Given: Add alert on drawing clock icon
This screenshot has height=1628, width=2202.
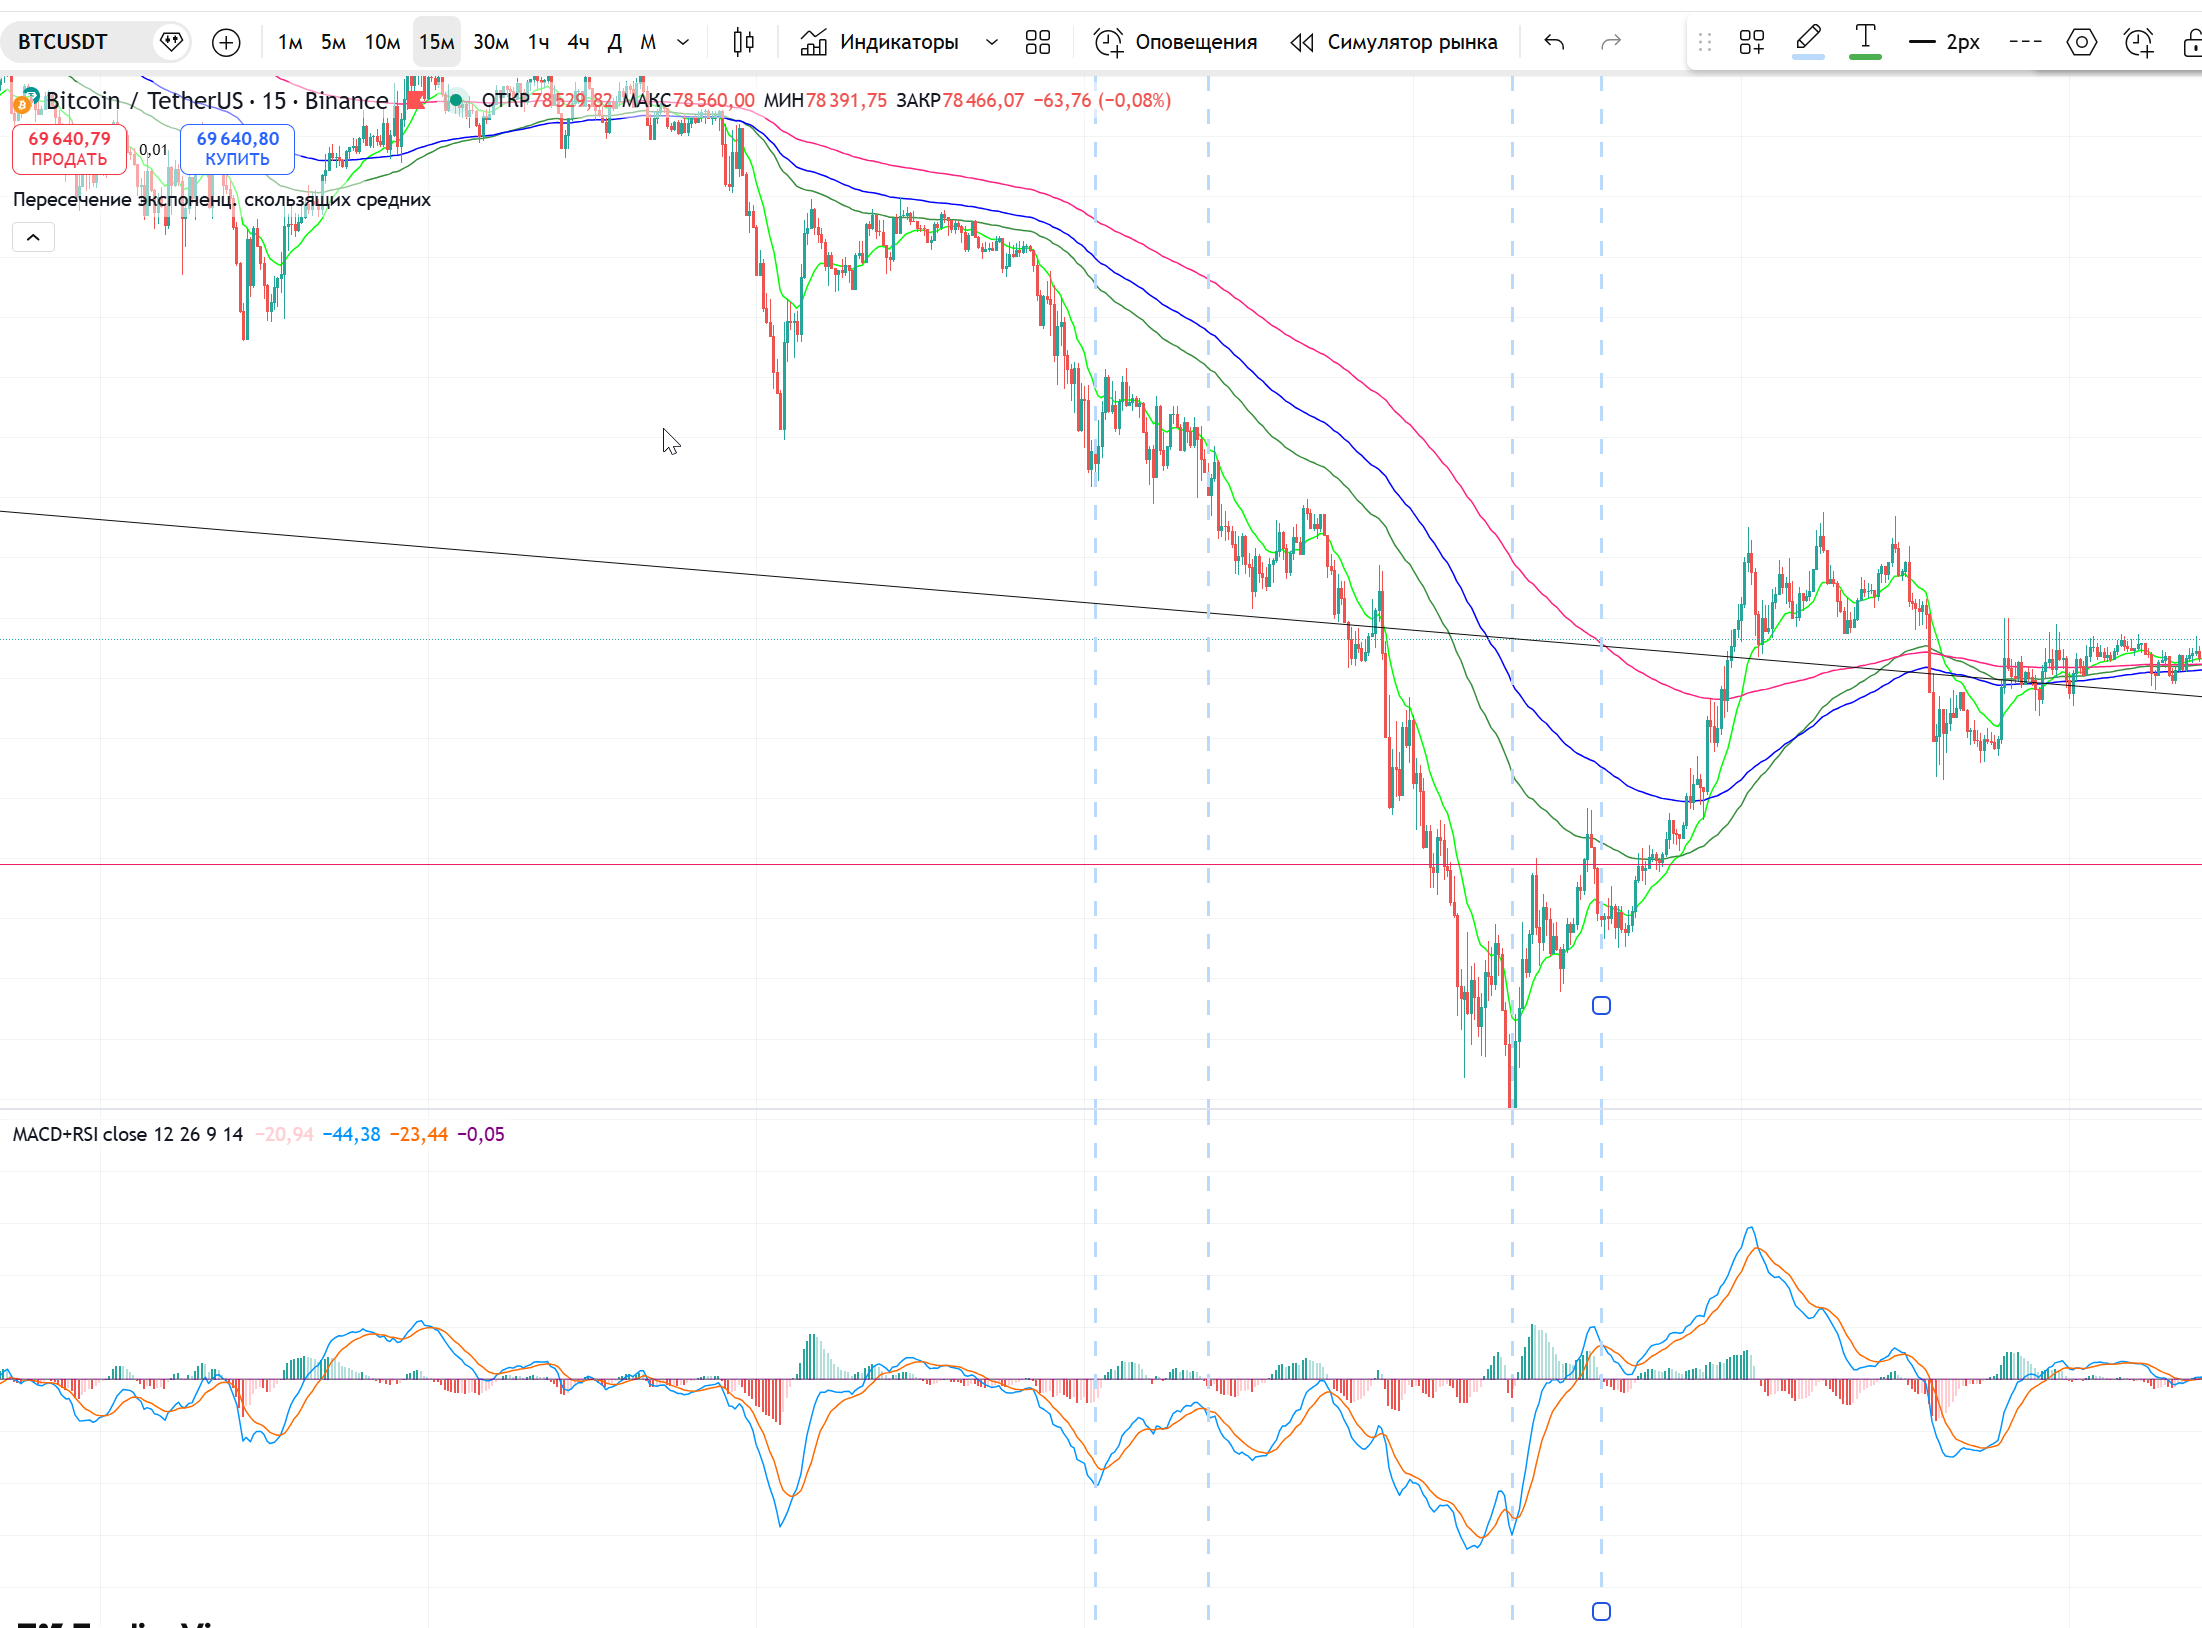Looking at the screenshot, I should click(2138, 42).
